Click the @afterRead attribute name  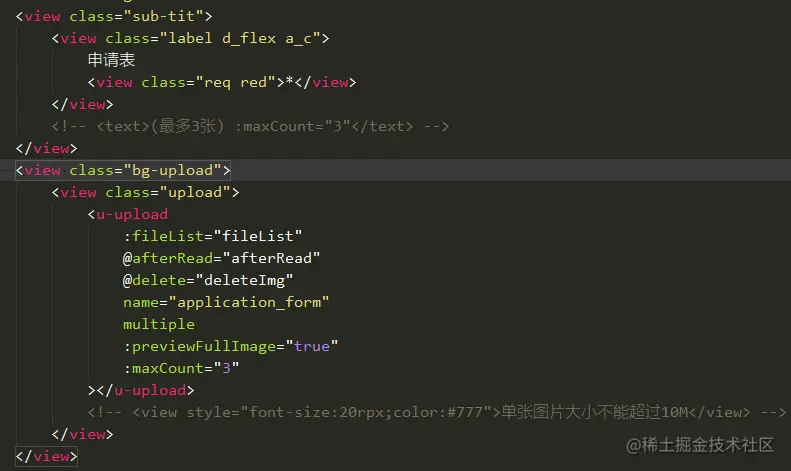(168, 258)
